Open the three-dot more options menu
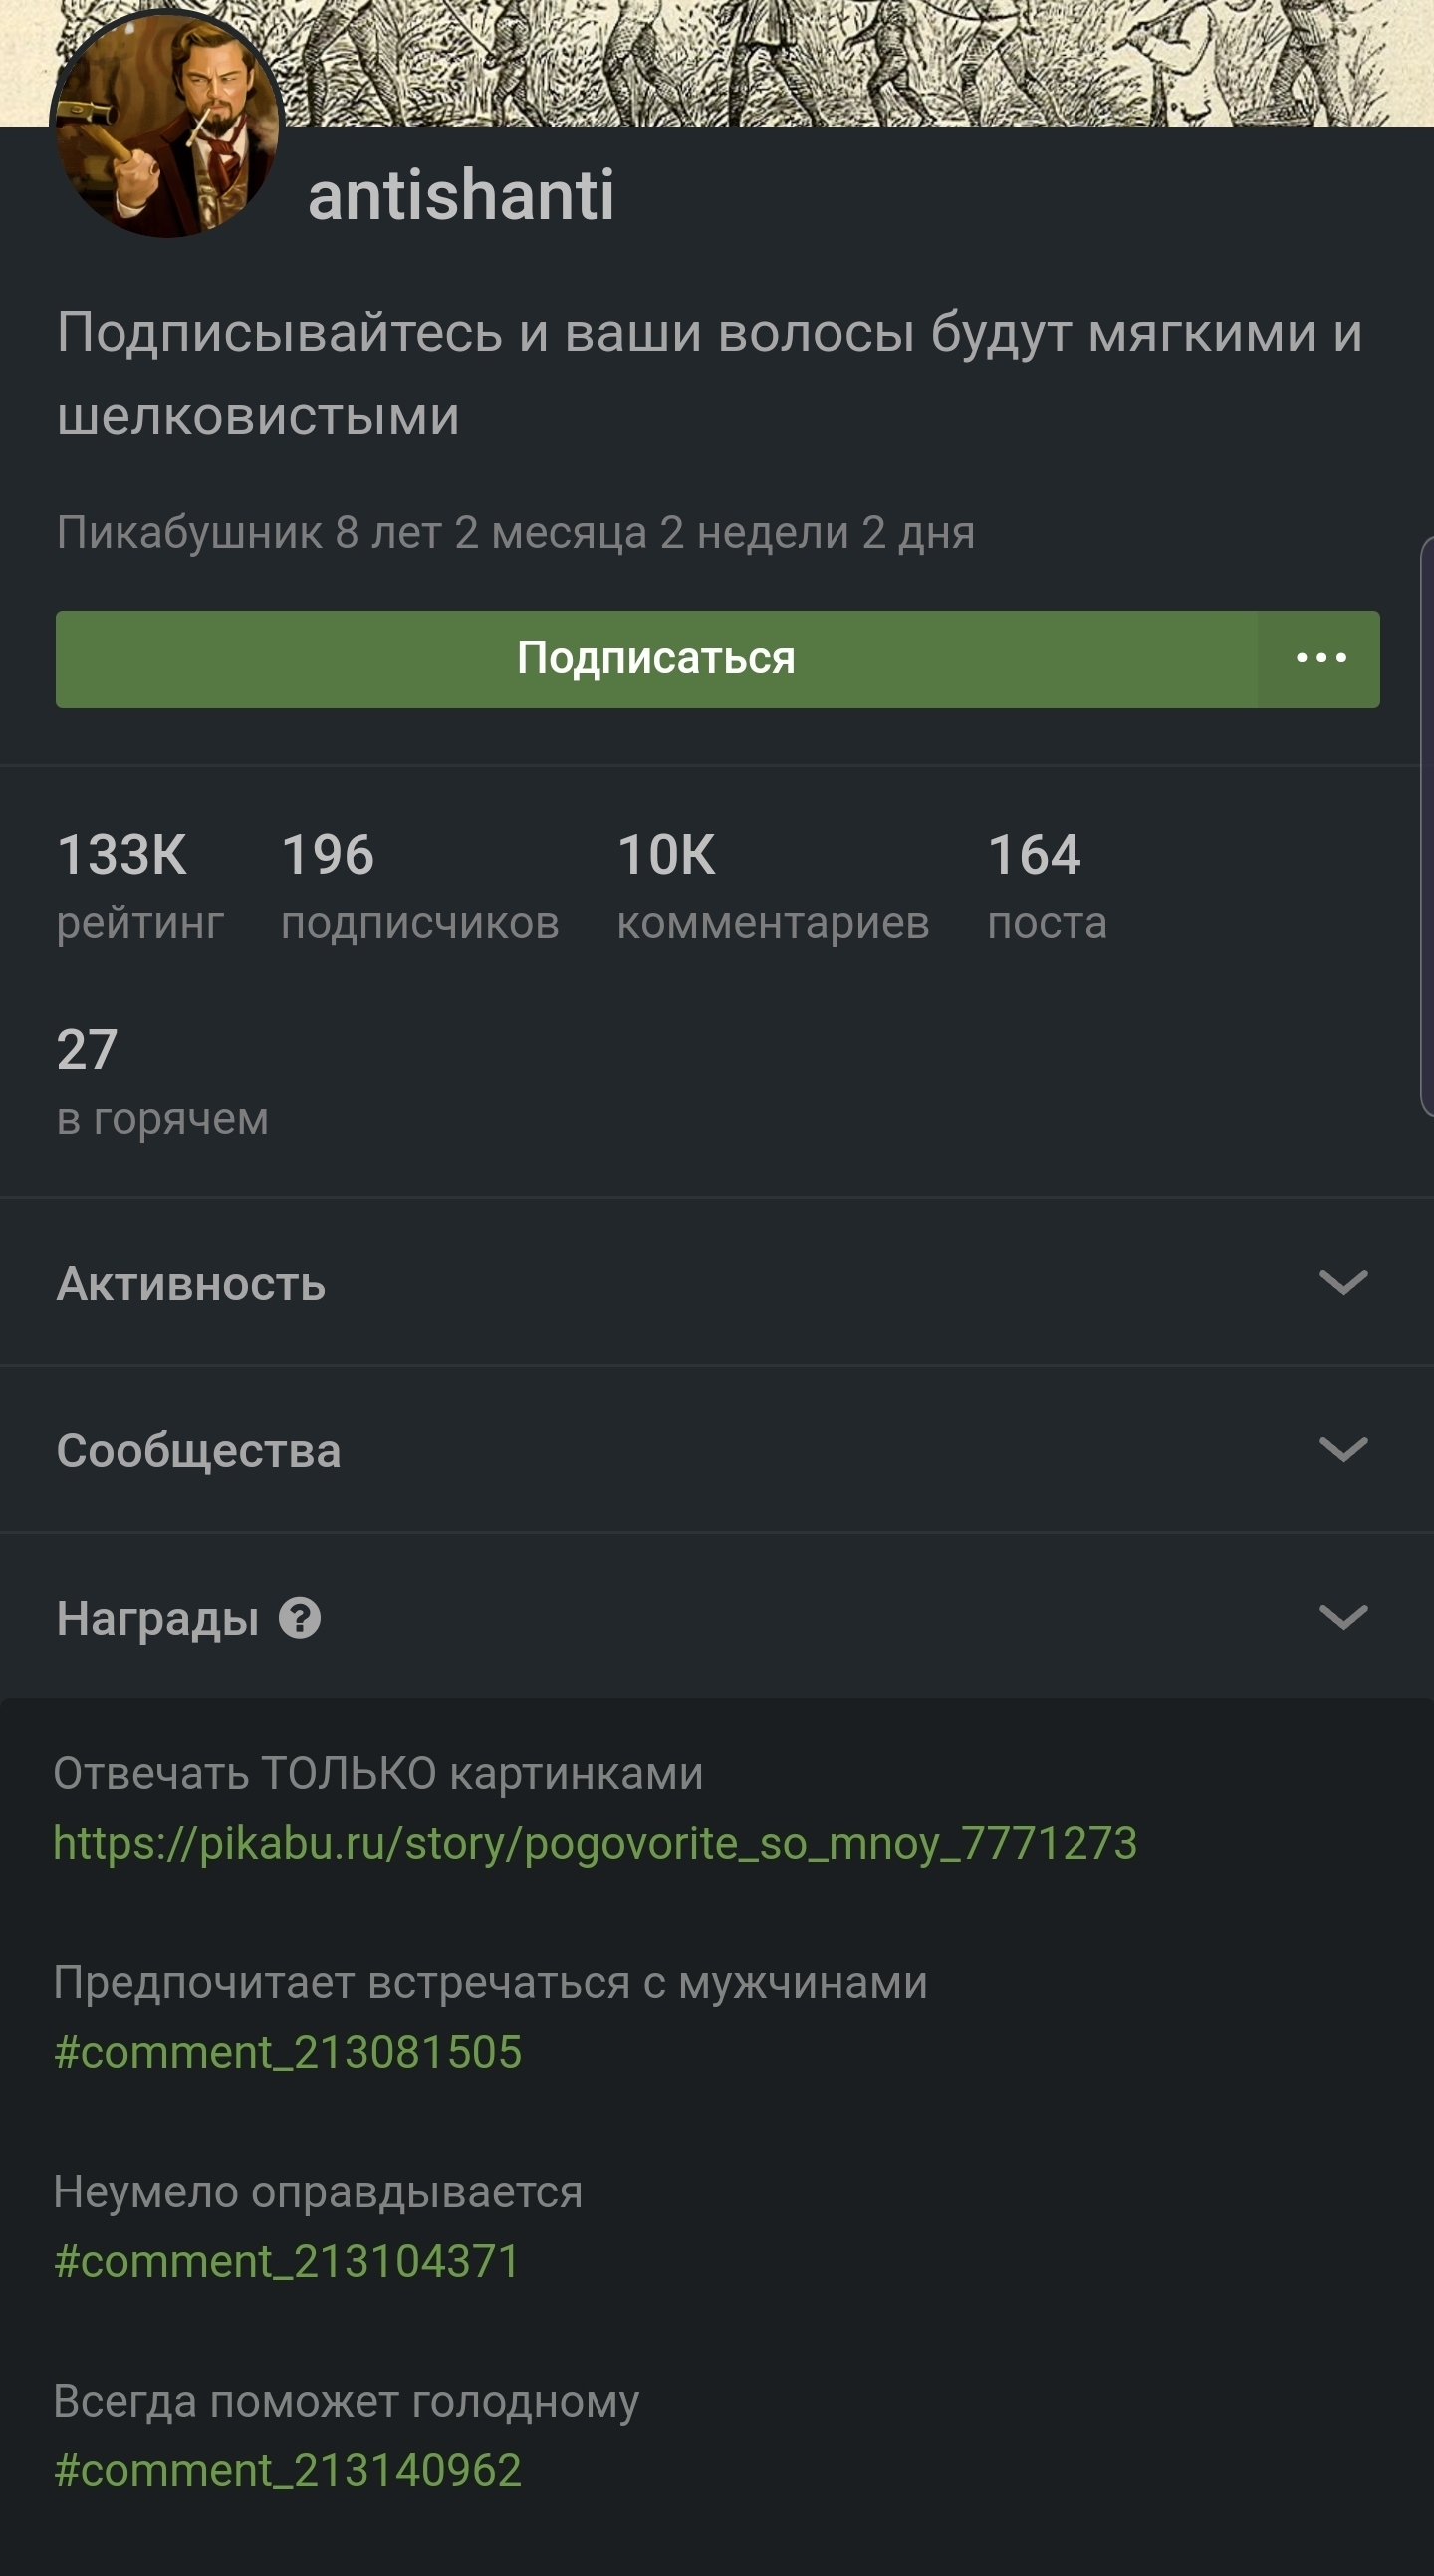The width and height of the screenshot is (1434, 2576). click(1320, 659)
